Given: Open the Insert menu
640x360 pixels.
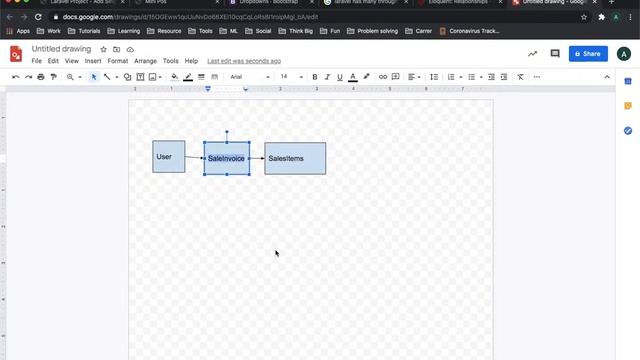Looking at the screenshot, I should [93, 61].
